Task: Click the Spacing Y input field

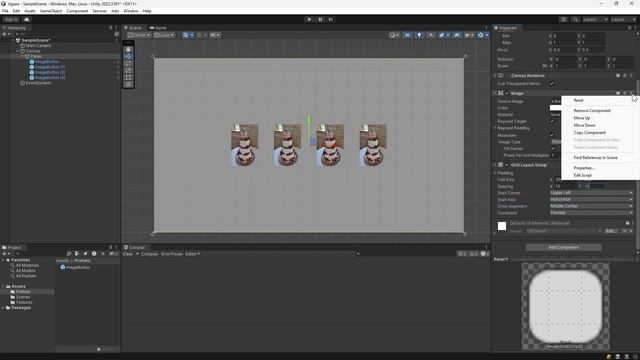Action: [594, 186]
